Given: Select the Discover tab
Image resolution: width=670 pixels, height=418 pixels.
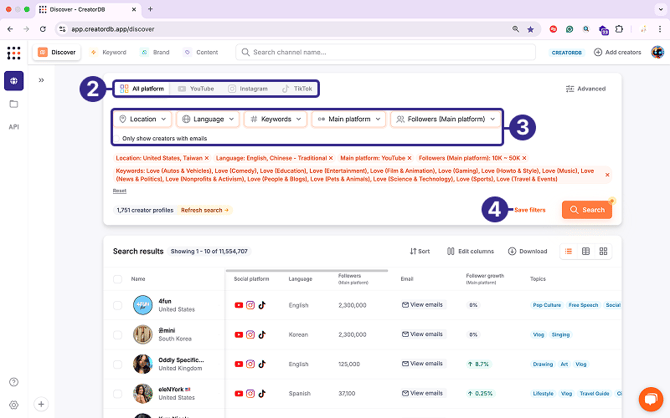Looking at the screenshot, I should (57, 52).
